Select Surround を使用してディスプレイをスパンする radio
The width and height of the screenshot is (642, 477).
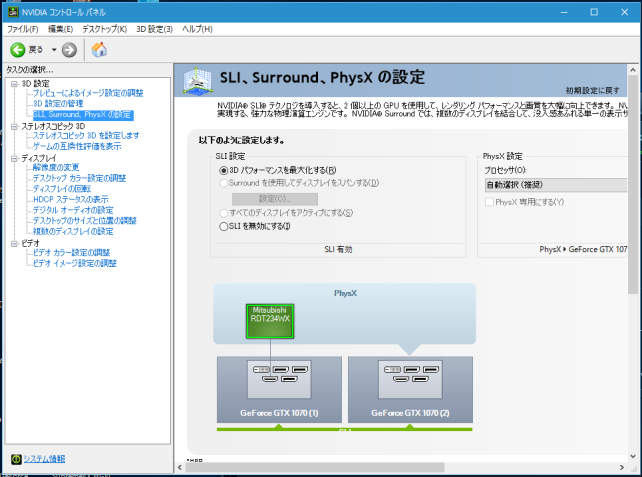click(x=224, y=183)
